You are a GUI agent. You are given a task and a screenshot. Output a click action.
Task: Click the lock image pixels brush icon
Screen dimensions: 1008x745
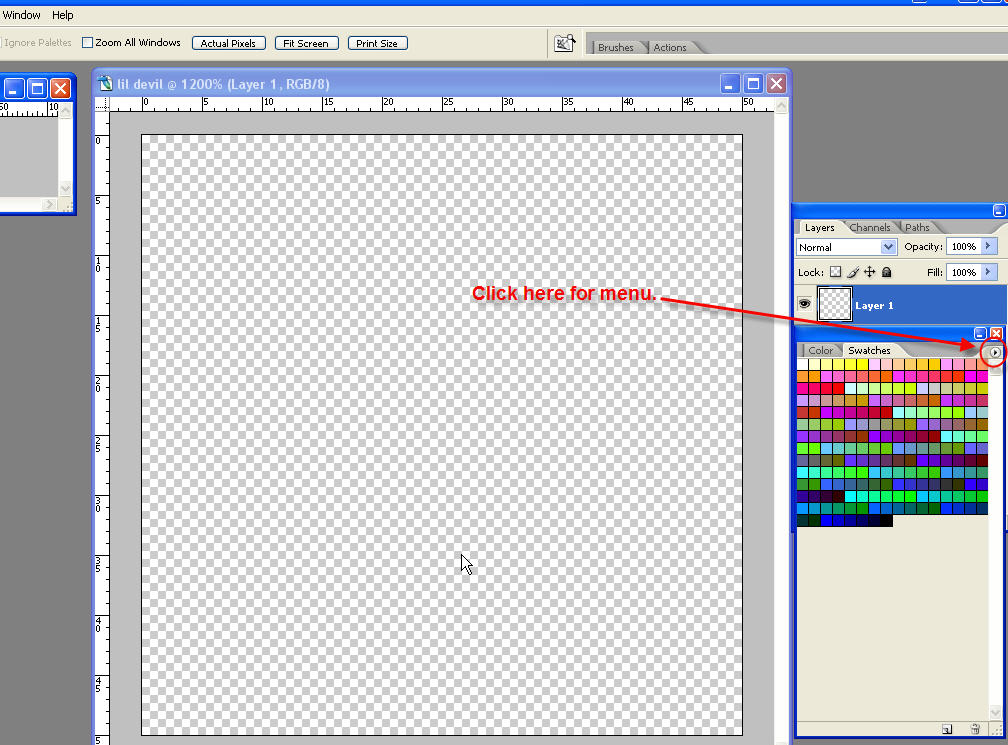tap(852, 272)
